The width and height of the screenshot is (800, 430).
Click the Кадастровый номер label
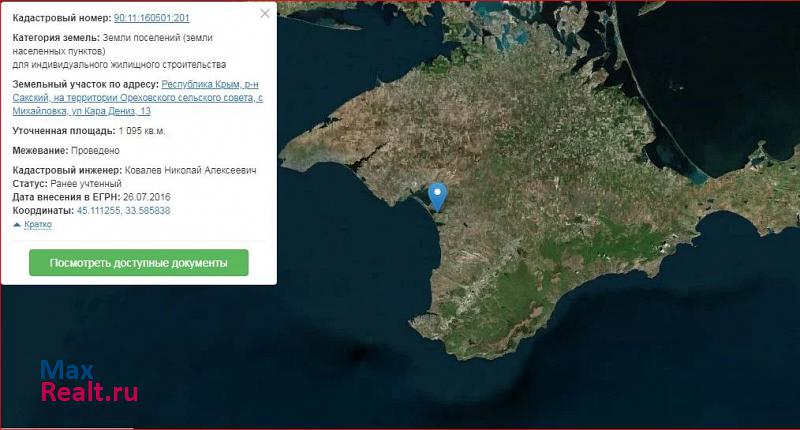tap(61, 18)
